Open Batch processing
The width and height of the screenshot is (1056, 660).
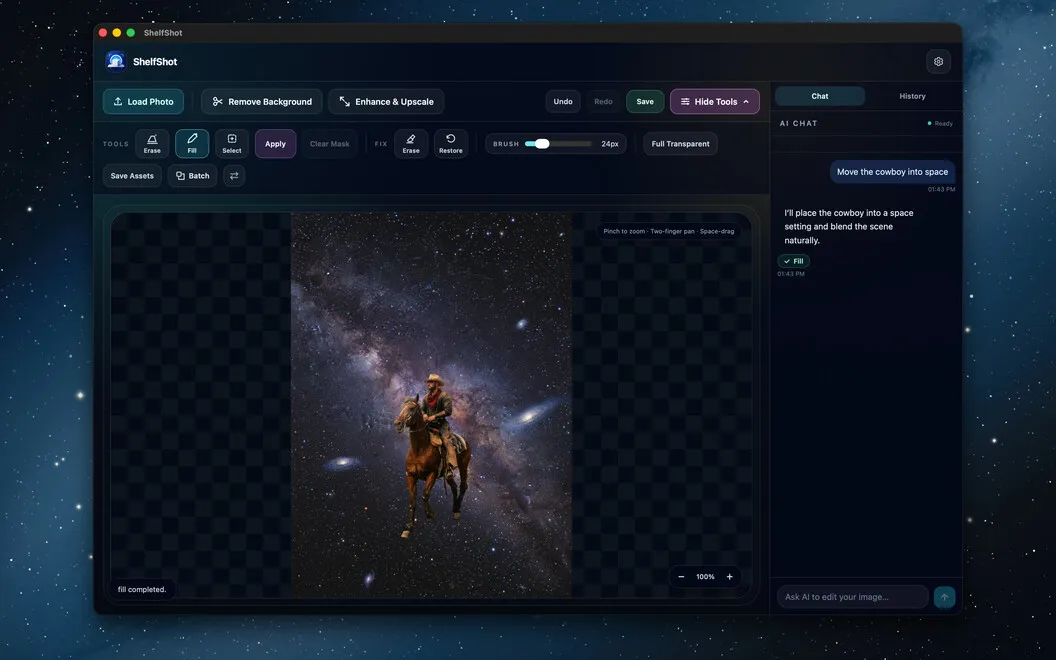[x=193, y=176]
